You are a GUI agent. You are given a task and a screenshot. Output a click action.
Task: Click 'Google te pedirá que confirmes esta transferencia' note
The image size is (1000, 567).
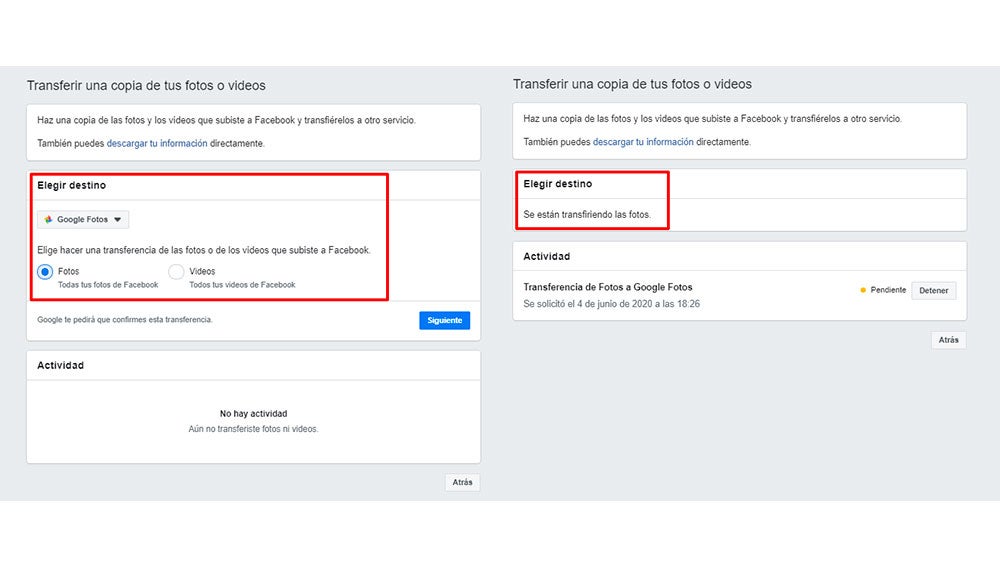point(124,320)
